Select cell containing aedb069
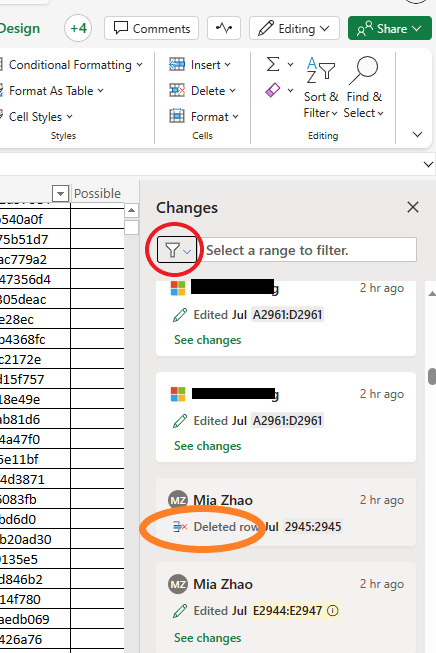 pos(35,619)
